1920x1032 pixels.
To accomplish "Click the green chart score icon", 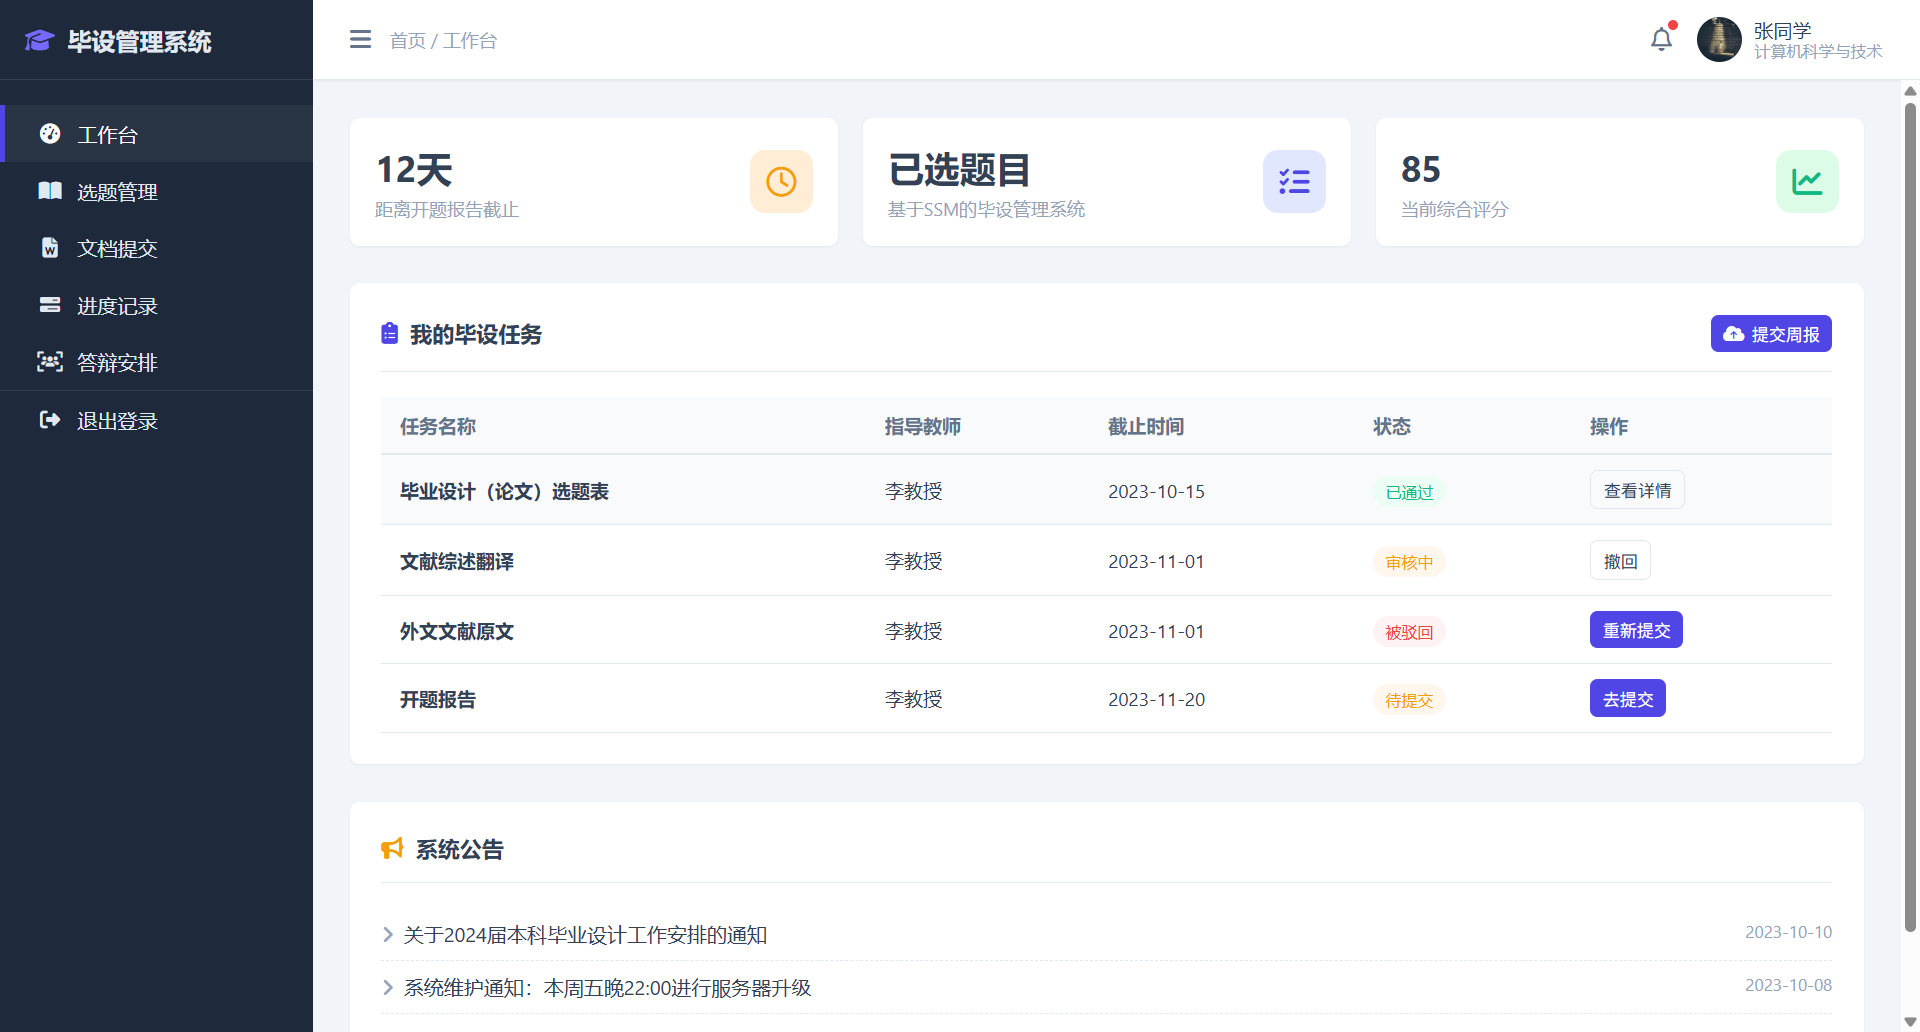I will click(x=1806, y=181).
